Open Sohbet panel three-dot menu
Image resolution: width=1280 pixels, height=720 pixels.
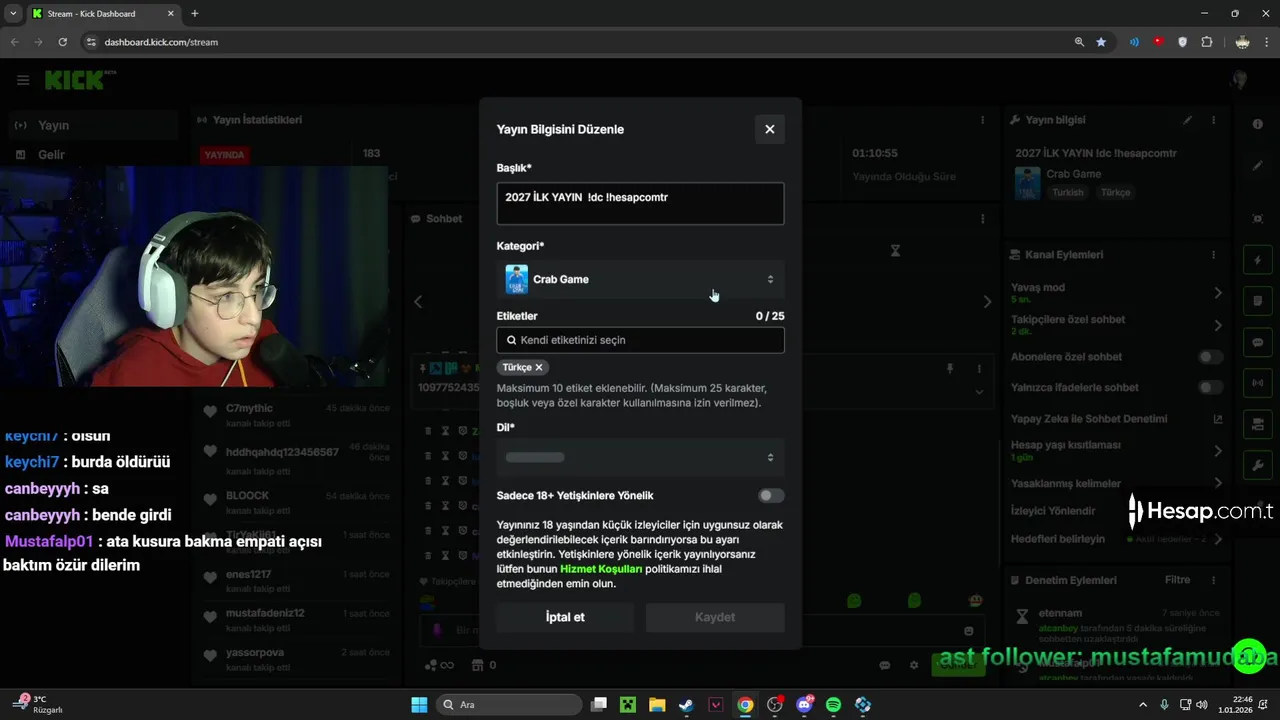[983, 219]
